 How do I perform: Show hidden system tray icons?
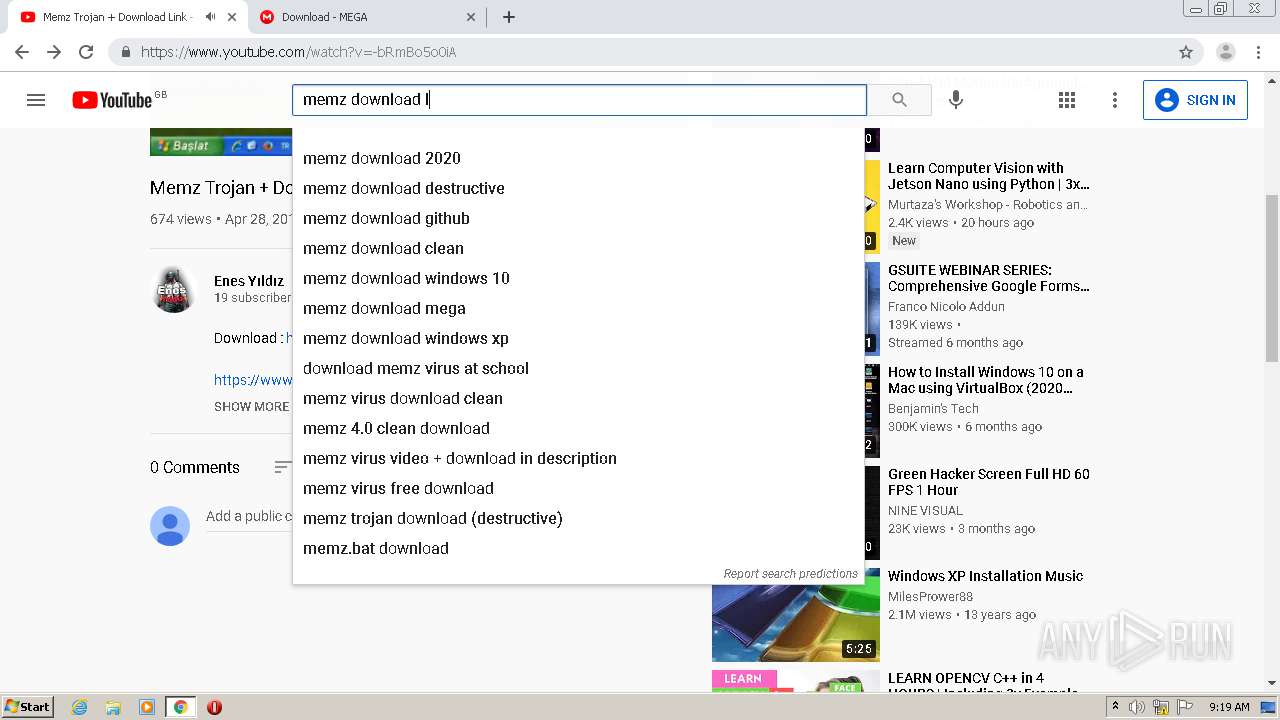point(1116,707)
